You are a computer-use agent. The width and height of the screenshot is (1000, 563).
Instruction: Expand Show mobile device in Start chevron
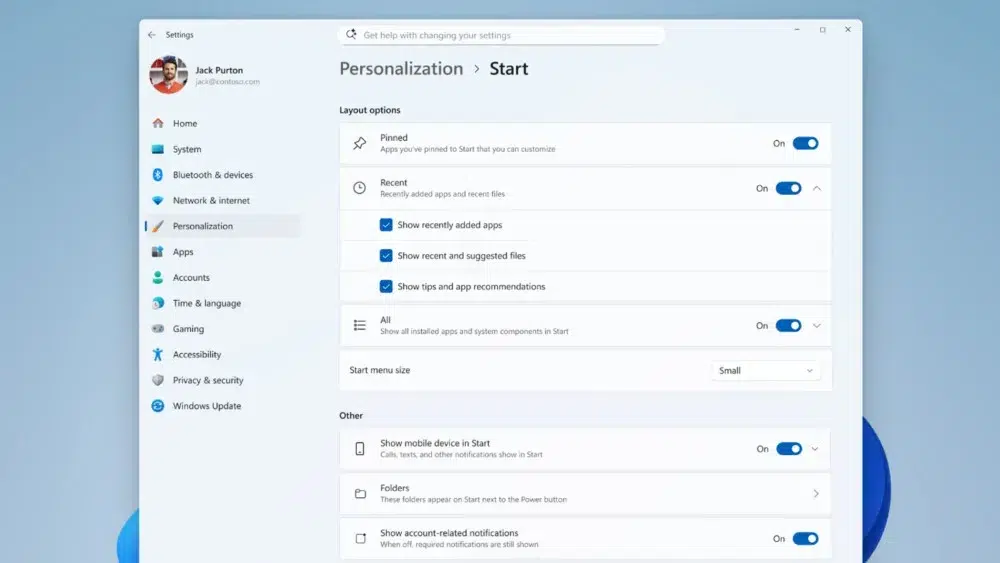(815, 449)
